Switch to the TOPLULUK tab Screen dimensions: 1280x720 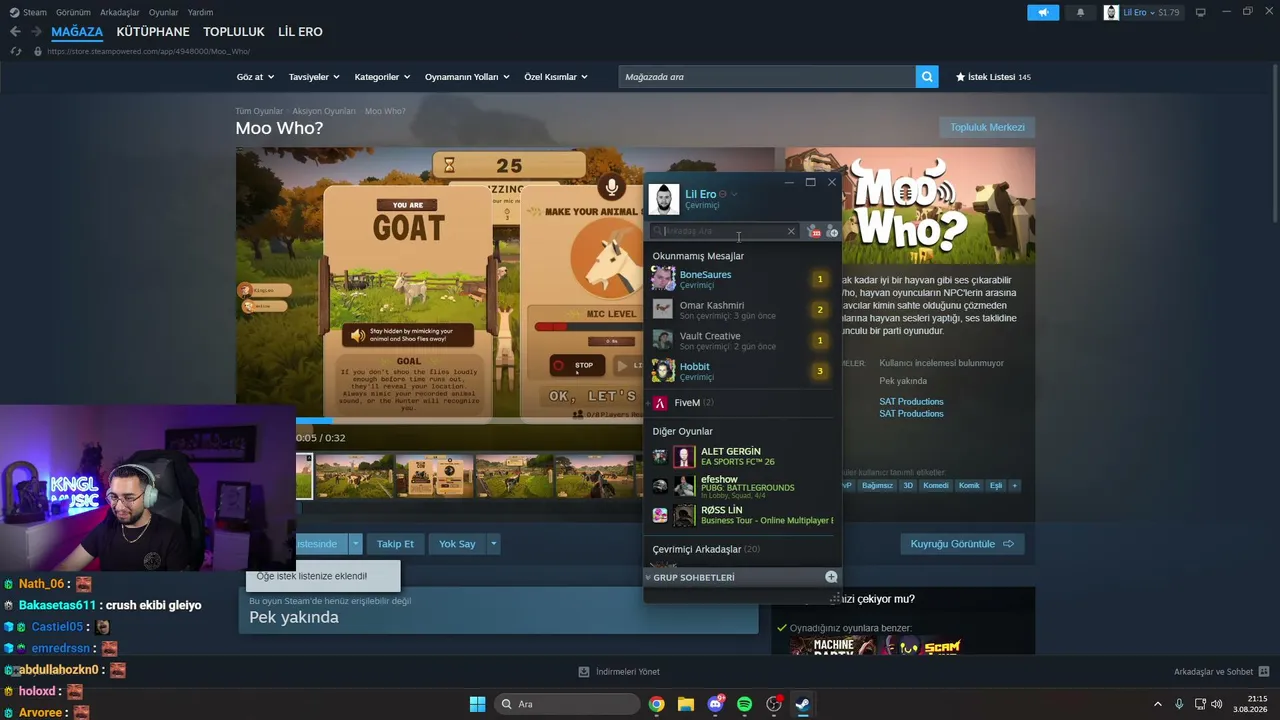point(234,32)
